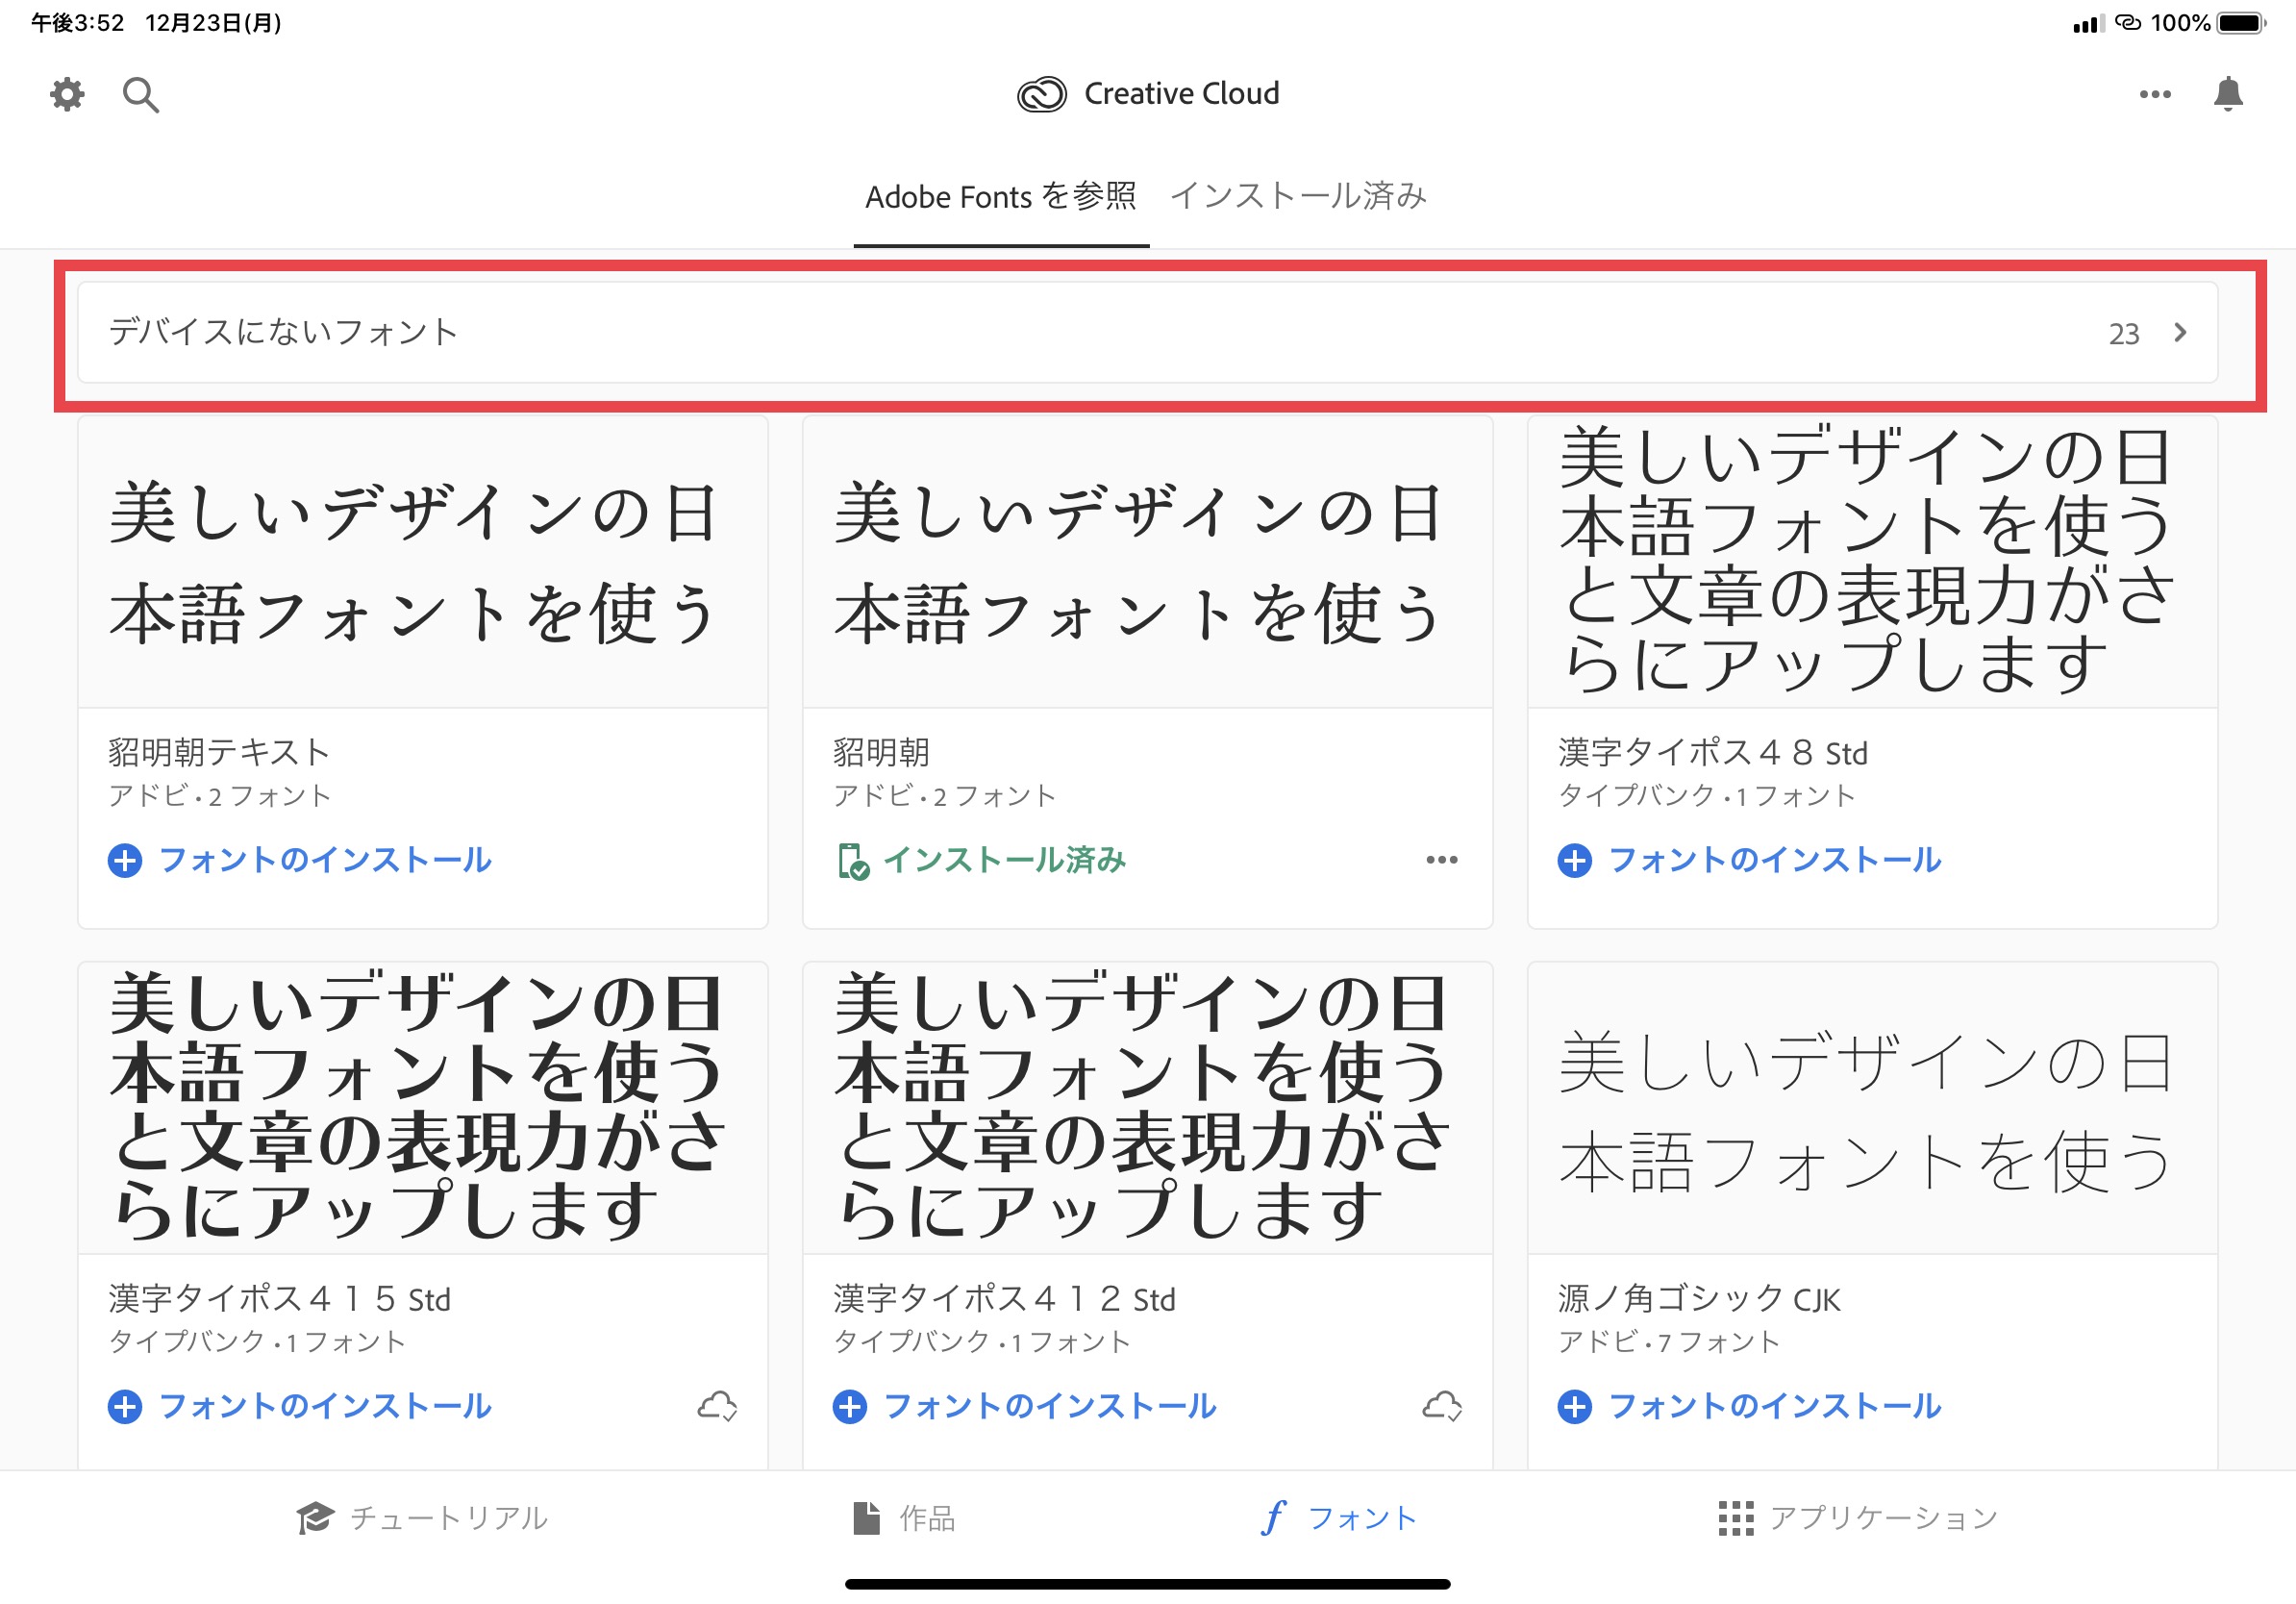The height and width of the screenshot is (1604, 2296).
Task: Open notifications bell icon
Action: pos(2227,94)
